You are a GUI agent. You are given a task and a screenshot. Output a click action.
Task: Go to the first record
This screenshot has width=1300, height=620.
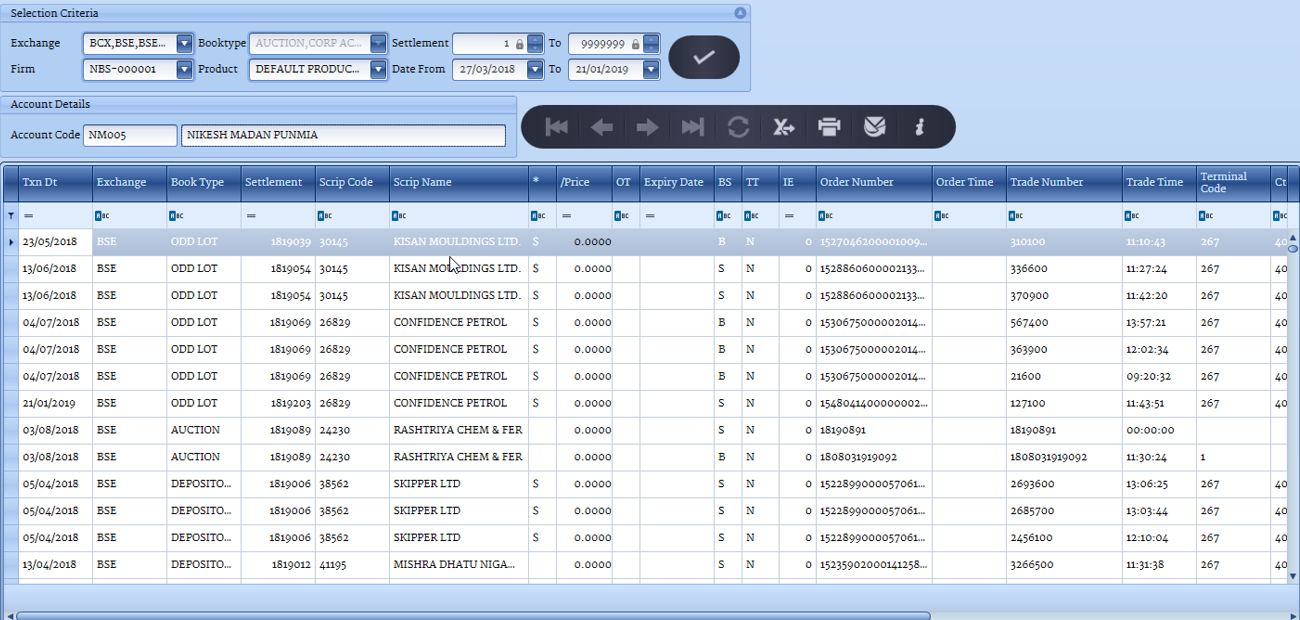click(x=557, y=127)
